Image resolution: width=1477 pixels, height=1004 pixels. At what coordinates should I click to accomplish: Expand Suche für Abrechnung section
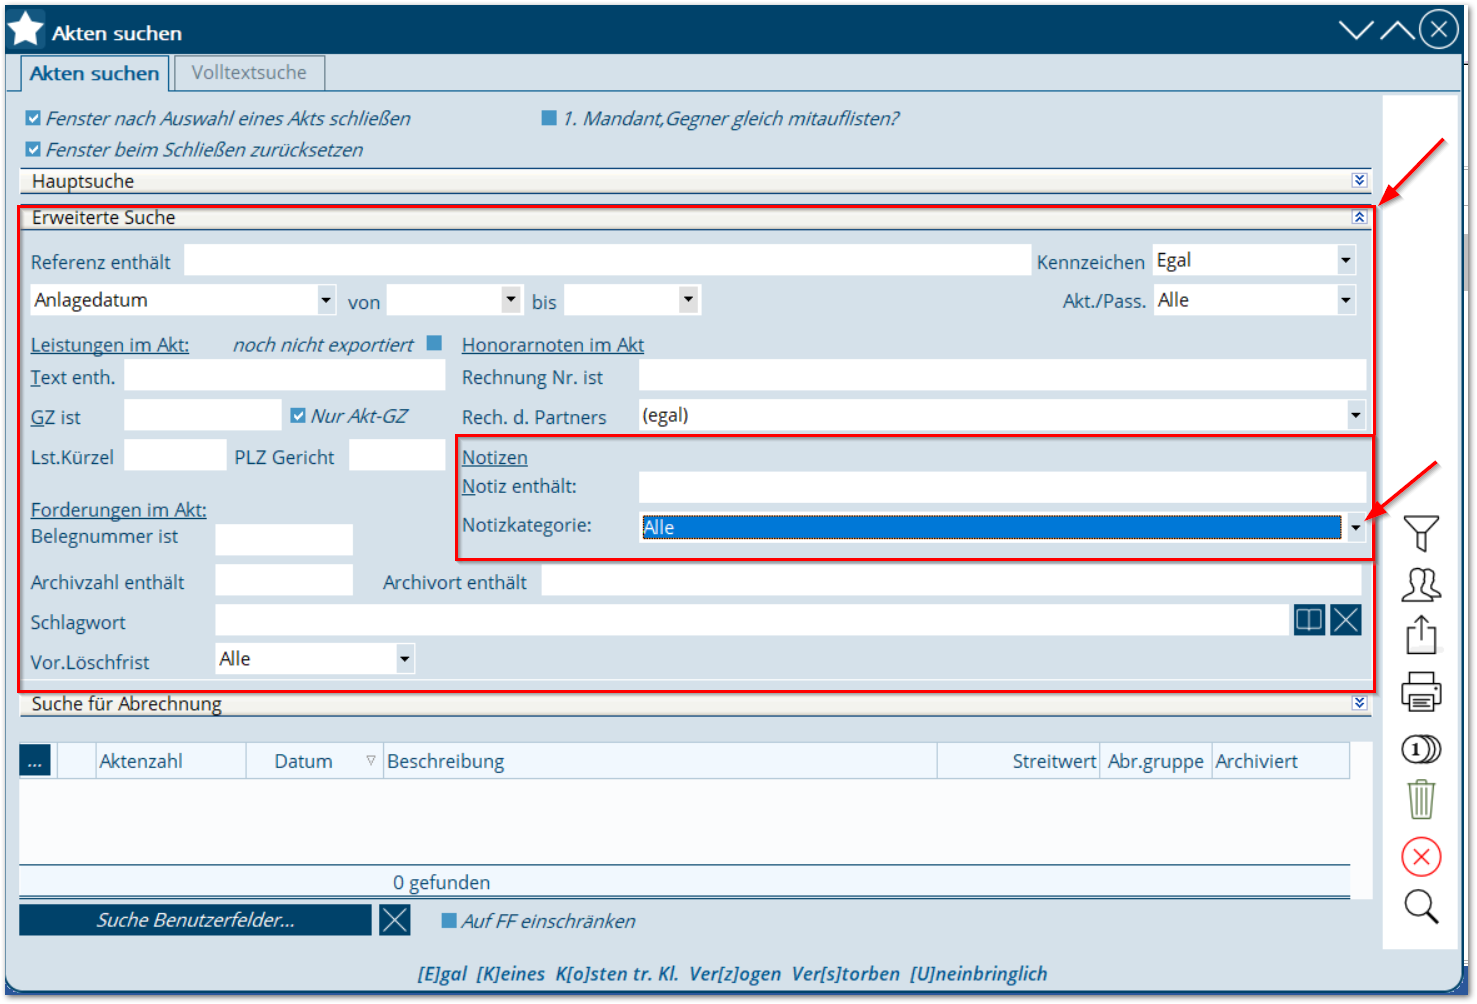point(1359,703)
